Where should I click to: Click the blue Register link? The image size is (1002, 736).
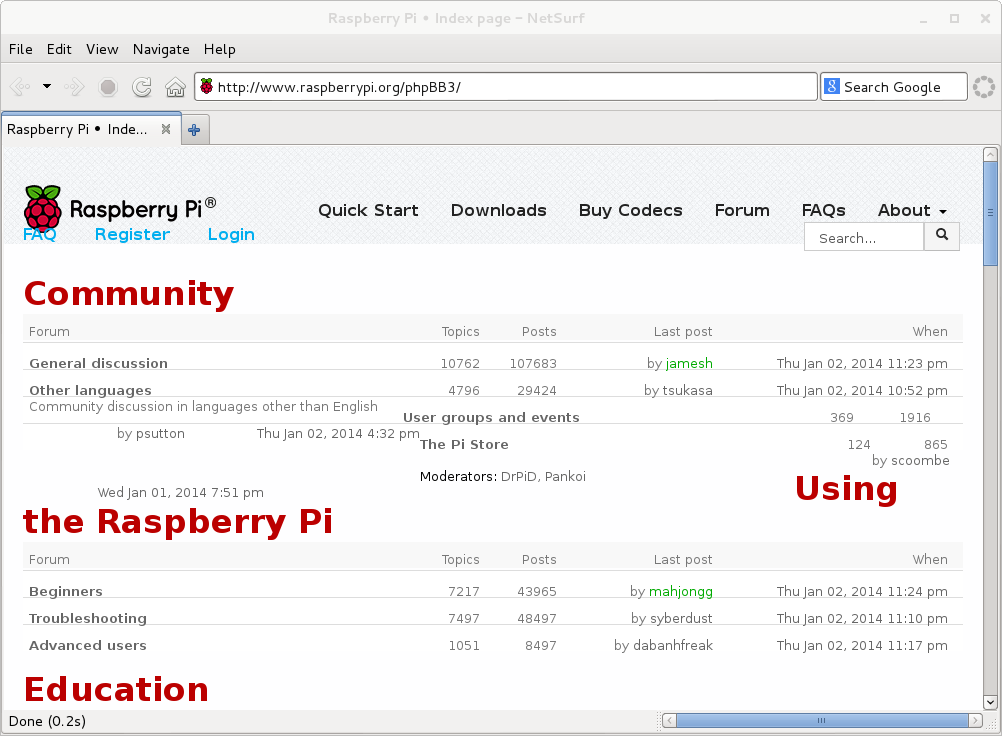132,234
